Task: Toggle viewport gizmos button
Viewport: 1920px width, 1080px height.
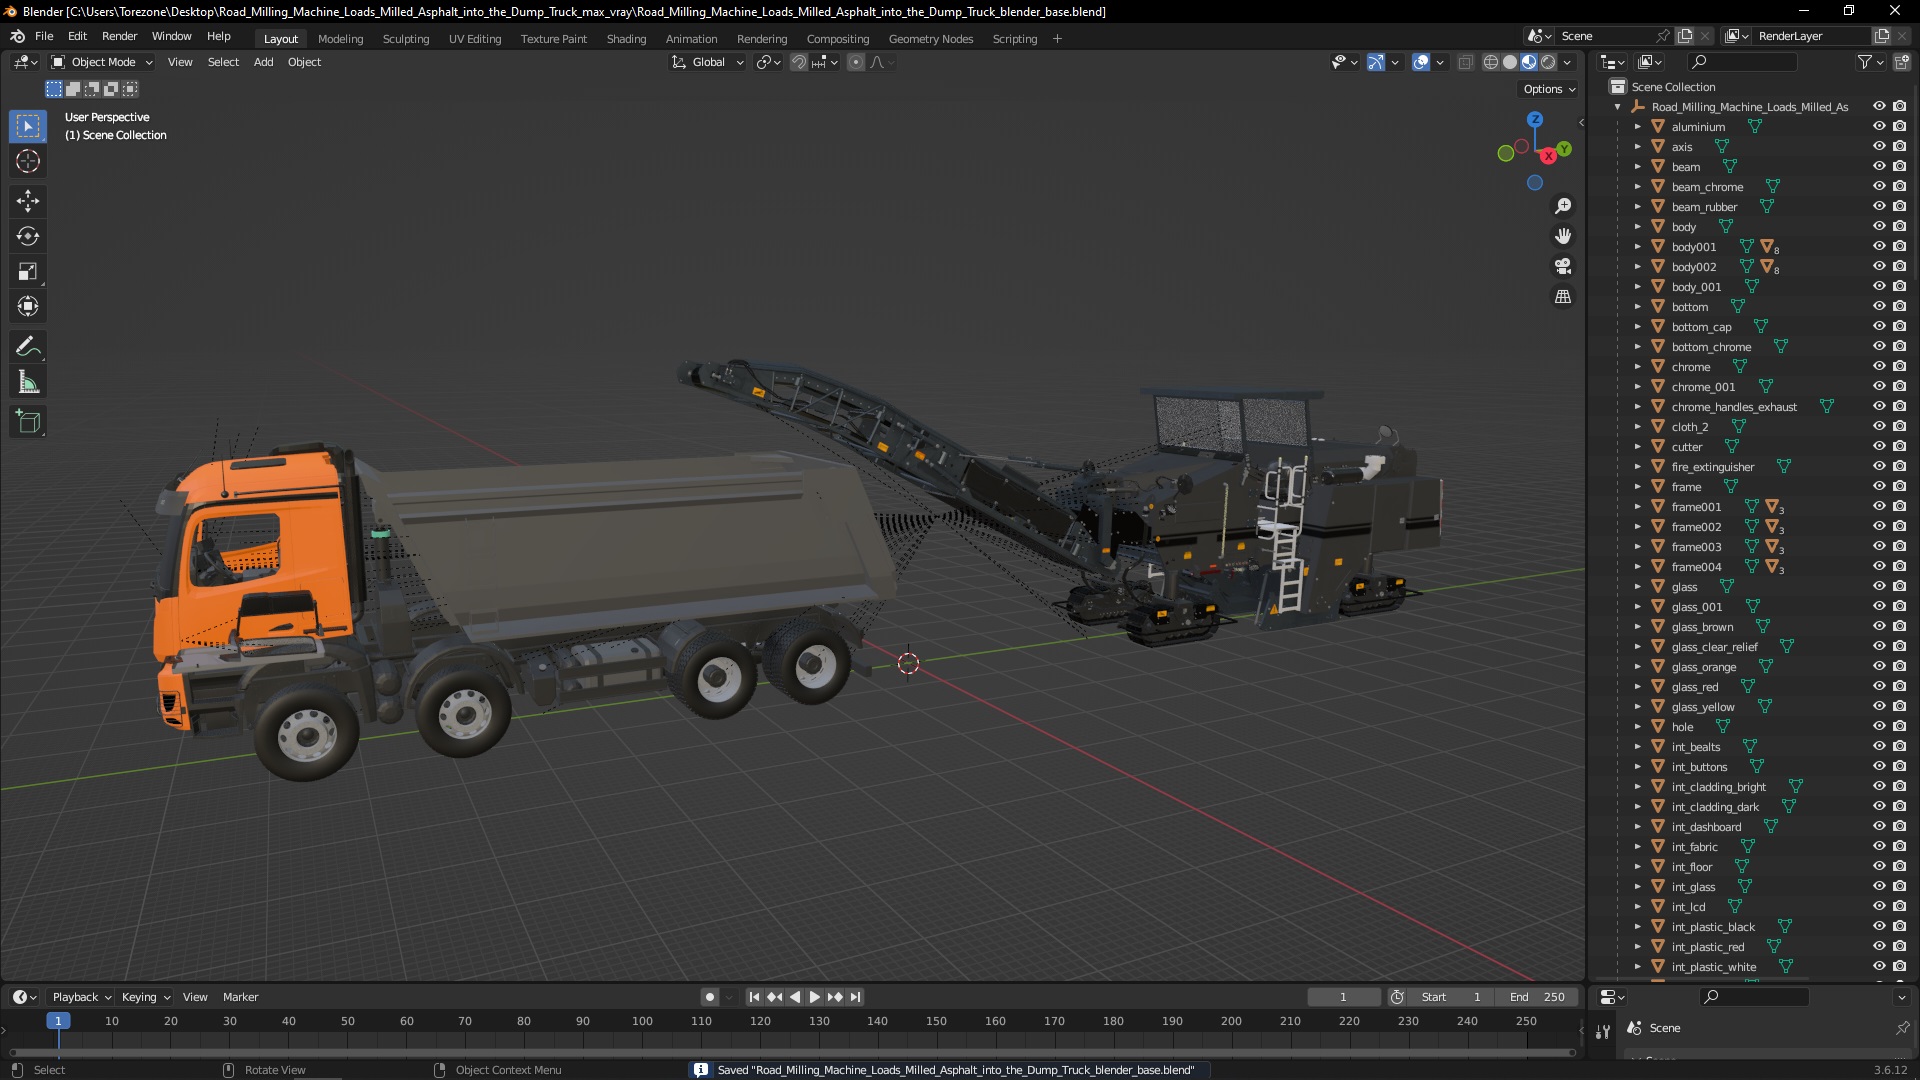Action: [x=1376, y=62]
